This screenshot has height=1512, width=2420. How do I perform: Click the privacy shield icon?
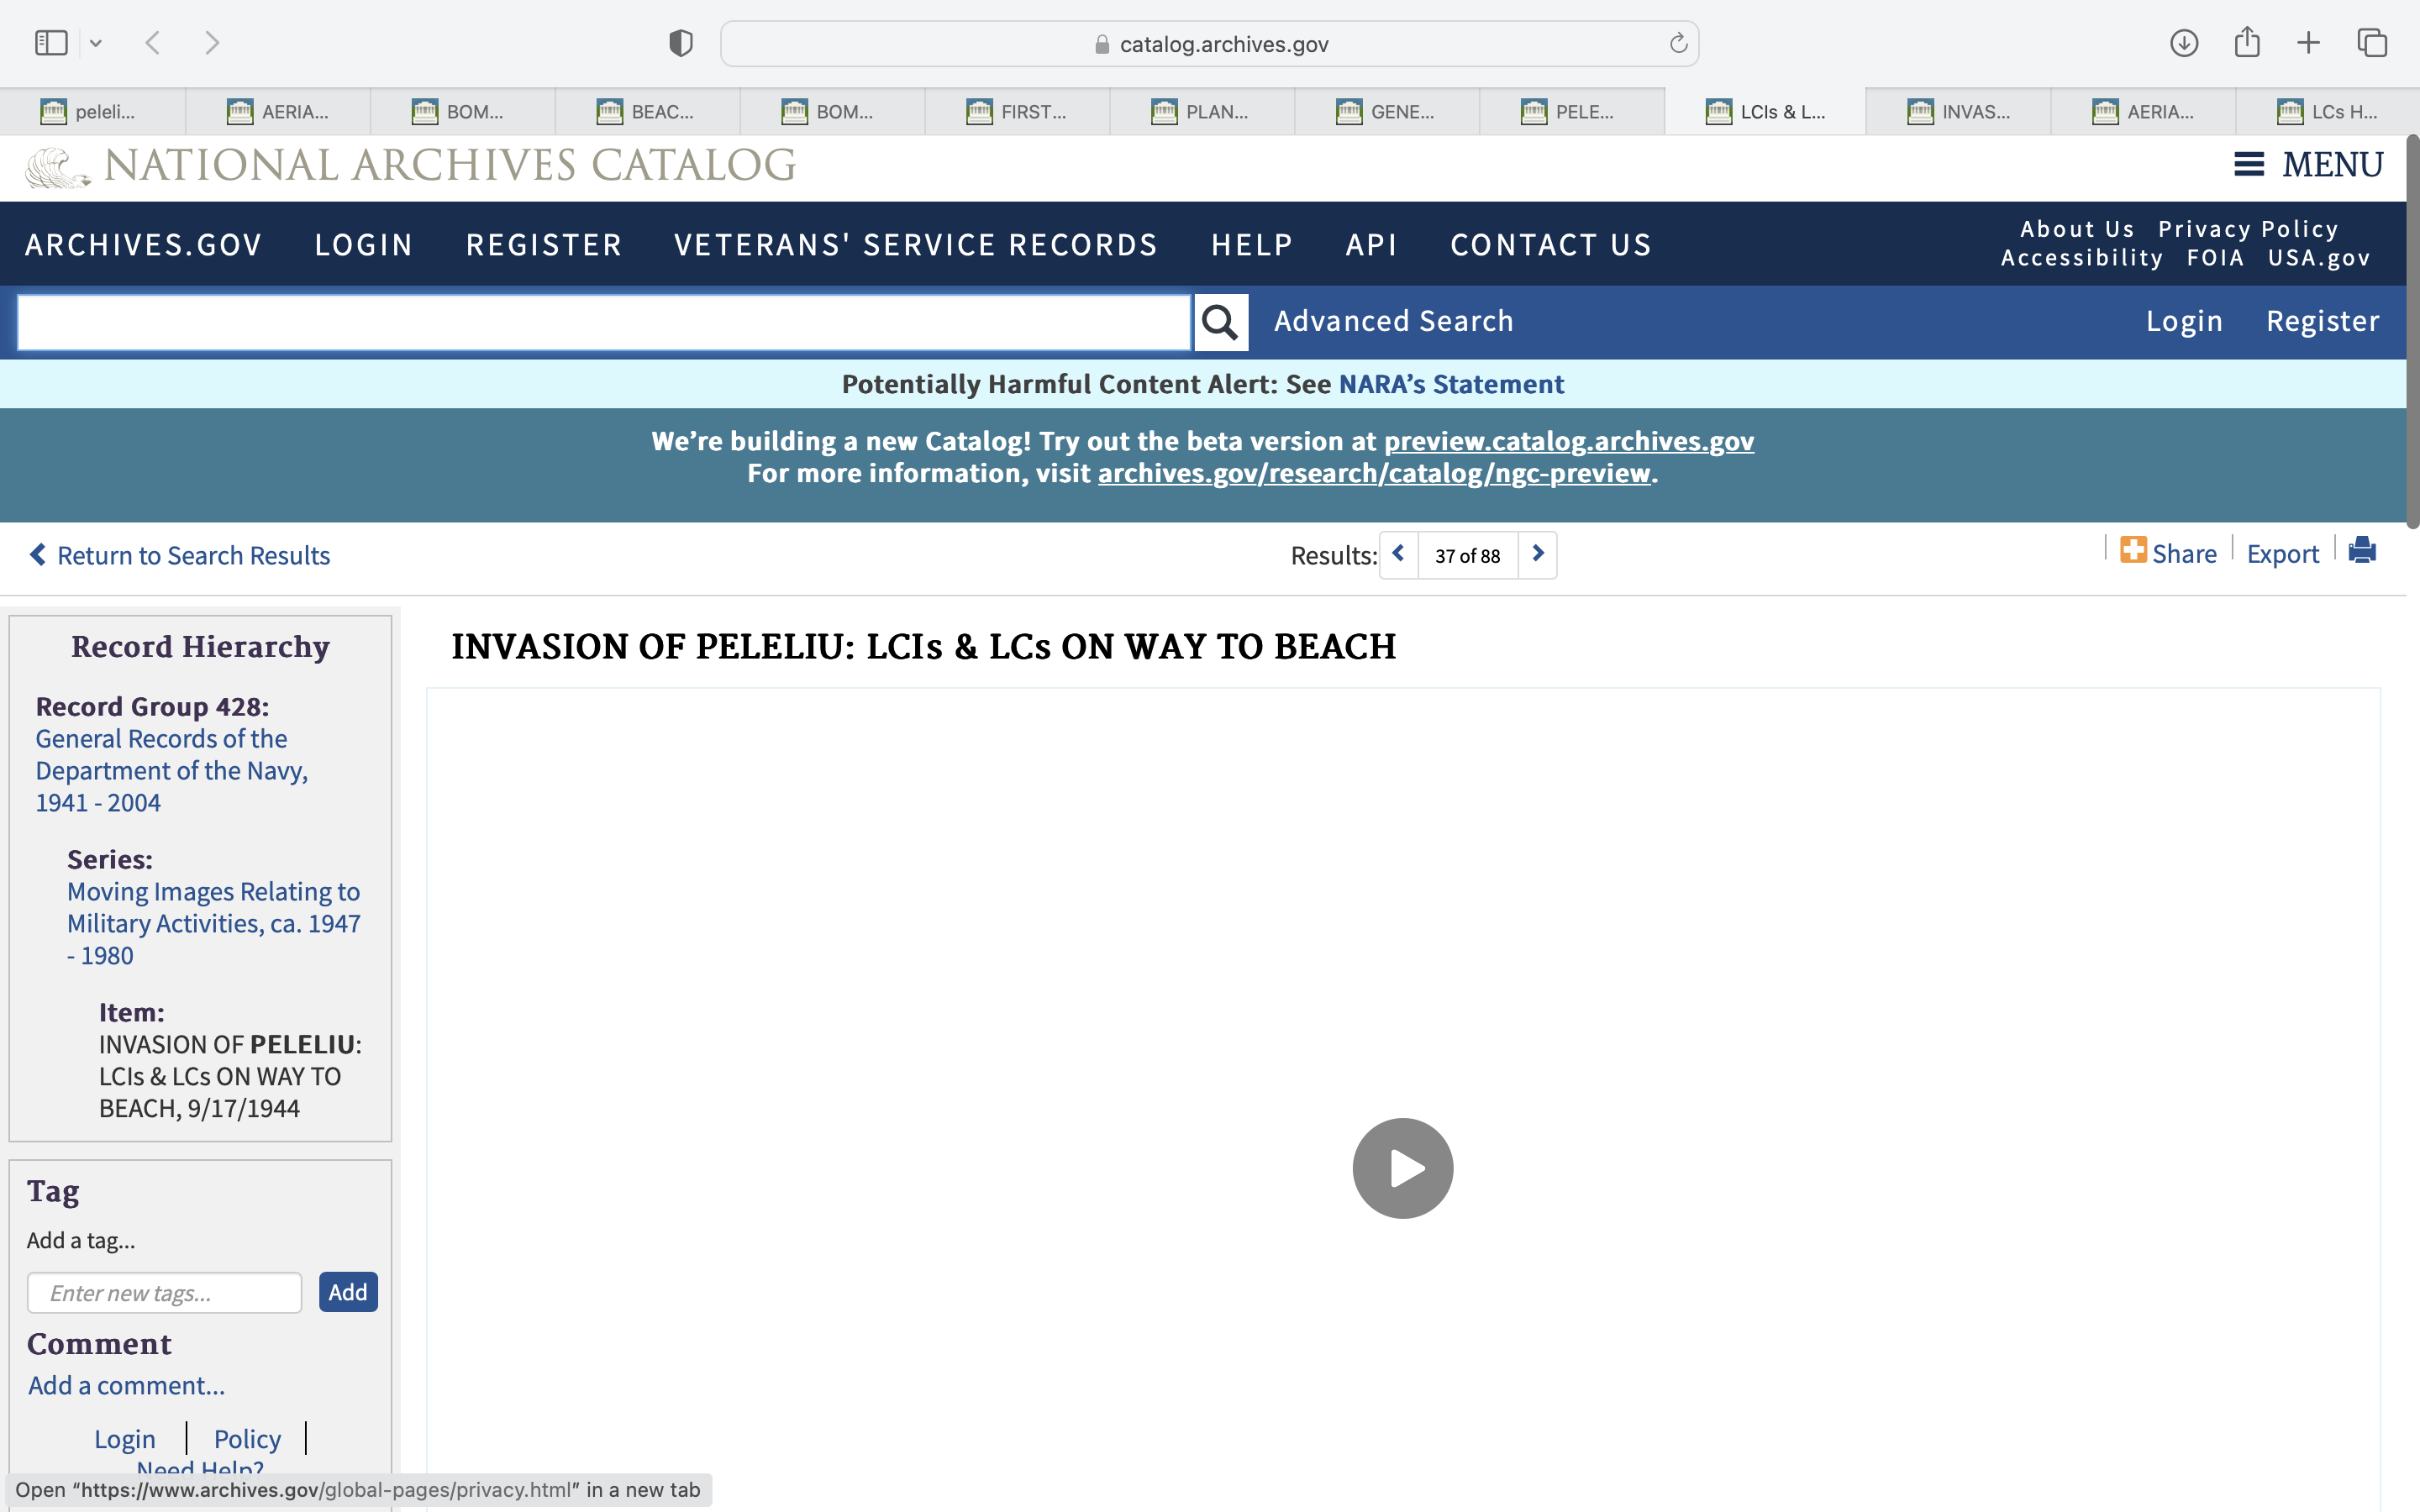(681, 43)
